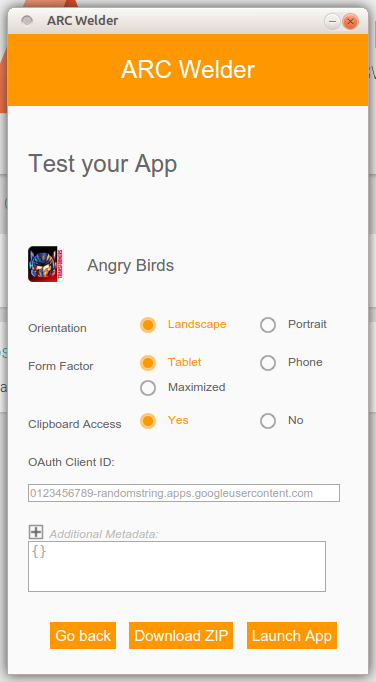Click the Angry Birds app icon
This screenshot has height=682, width=376.
point(46,264)
